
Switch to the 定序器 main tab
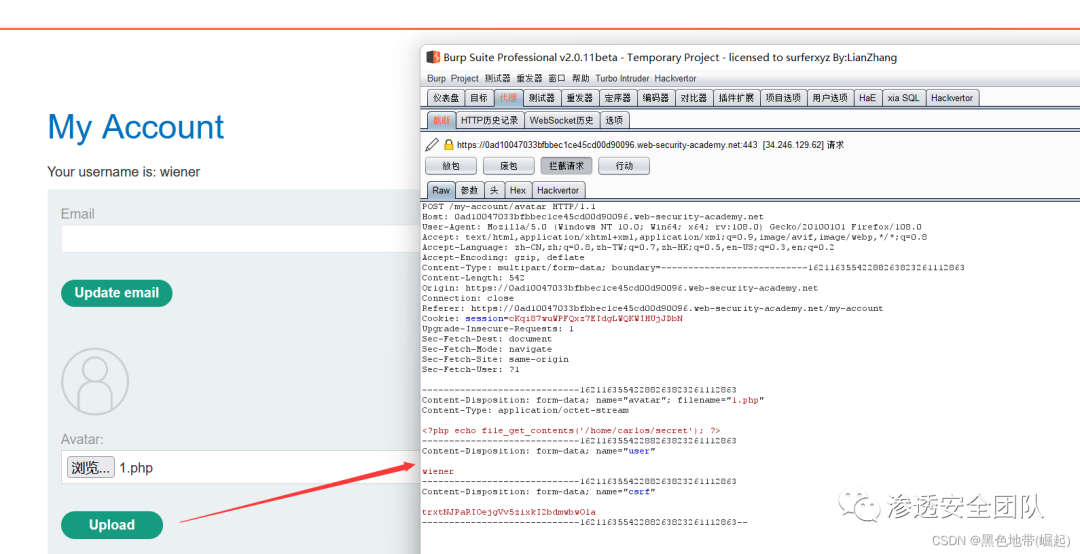tap(617, 98)
